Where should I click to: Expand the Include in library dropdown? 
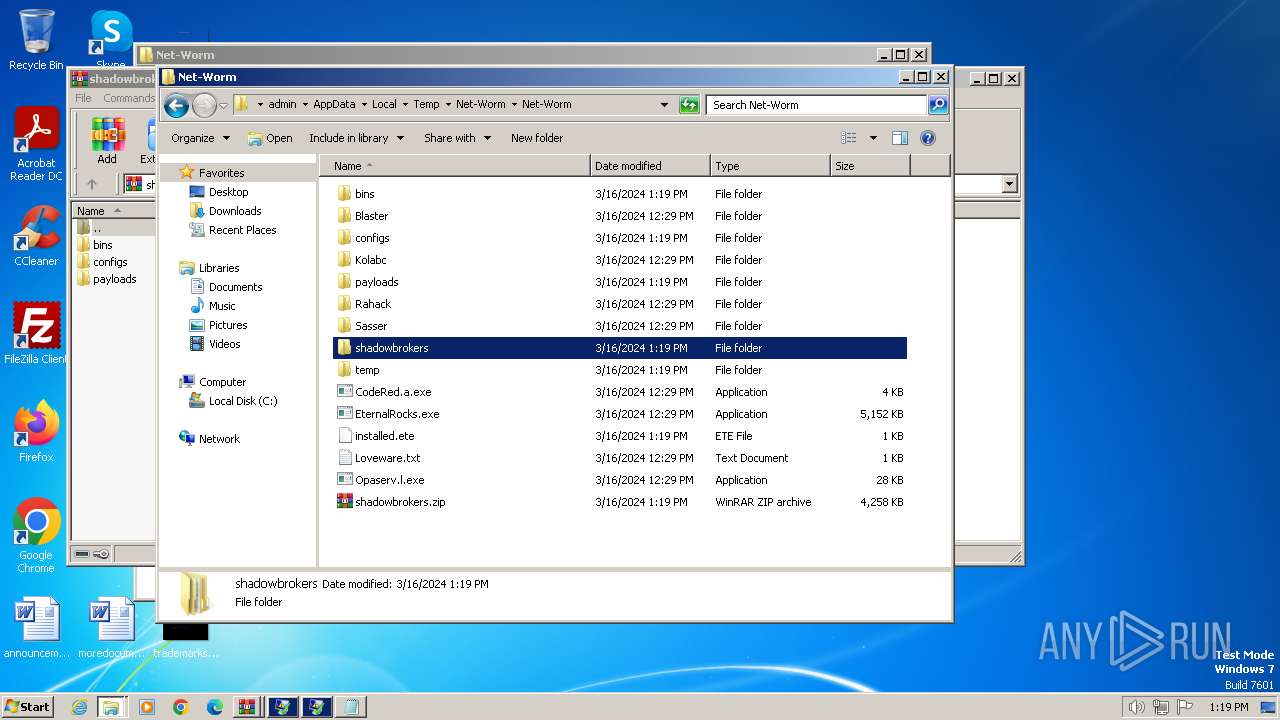click(x=356, y=138)
